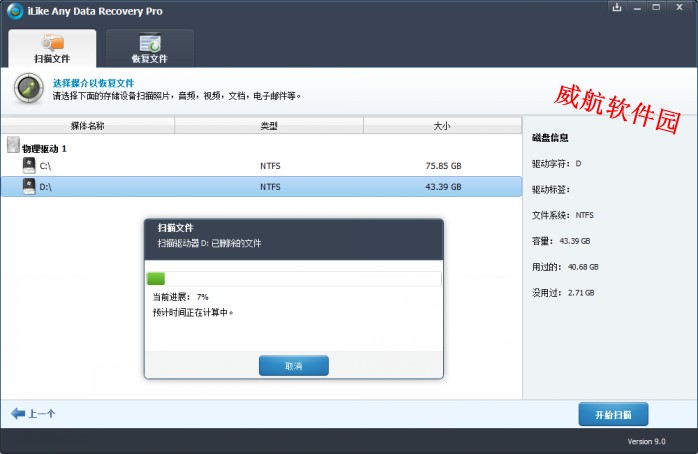Click the 驱动字符: D entry

tap(556, 164)
